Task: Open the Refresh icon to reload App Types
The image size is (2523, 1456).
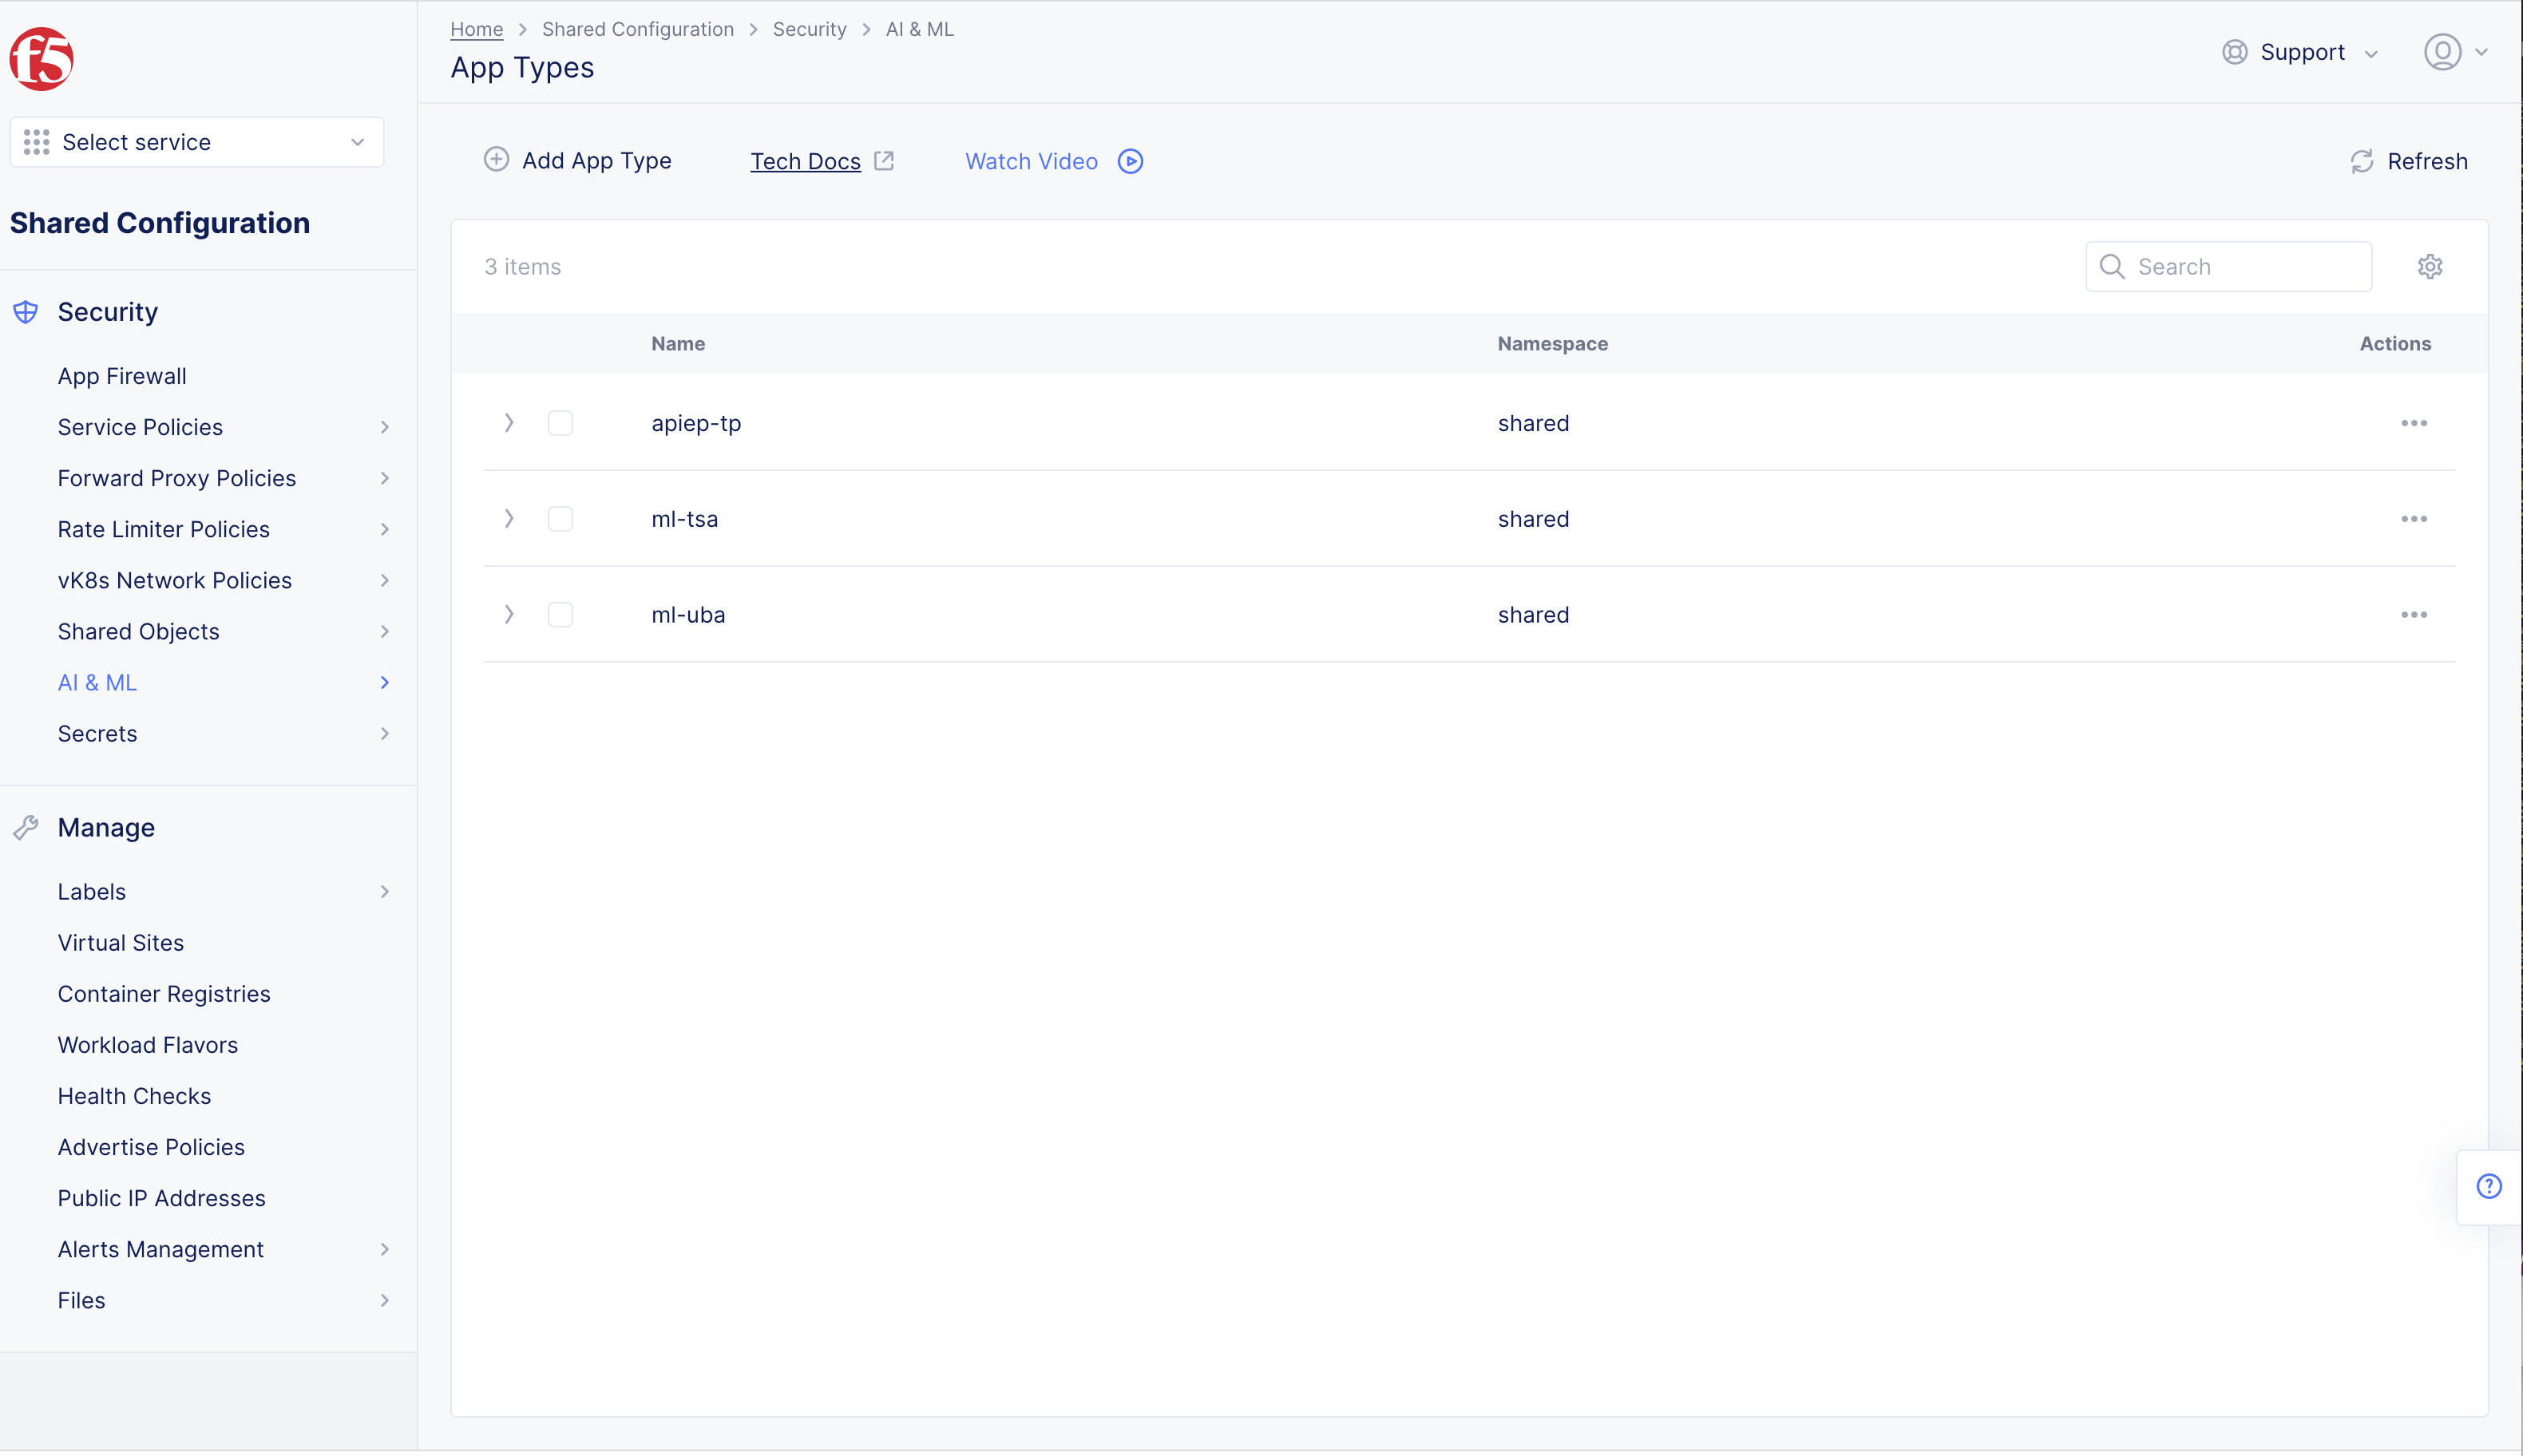Action: point(2361,161)
